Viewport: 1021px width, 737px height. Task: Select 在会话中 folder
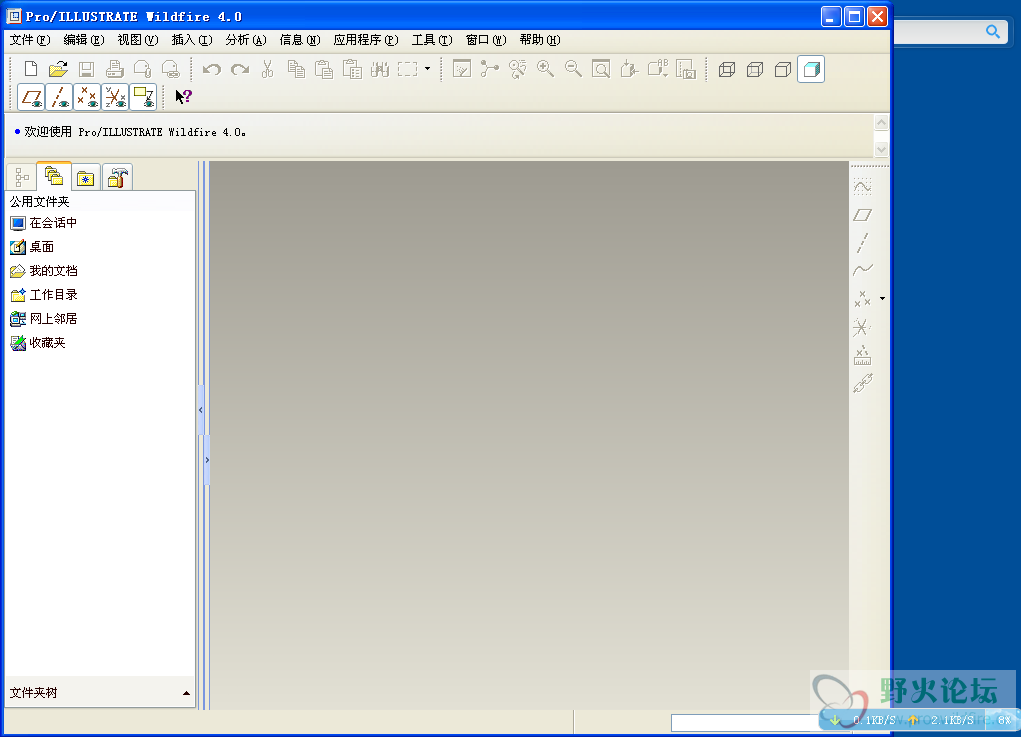(x=44, y=223)
